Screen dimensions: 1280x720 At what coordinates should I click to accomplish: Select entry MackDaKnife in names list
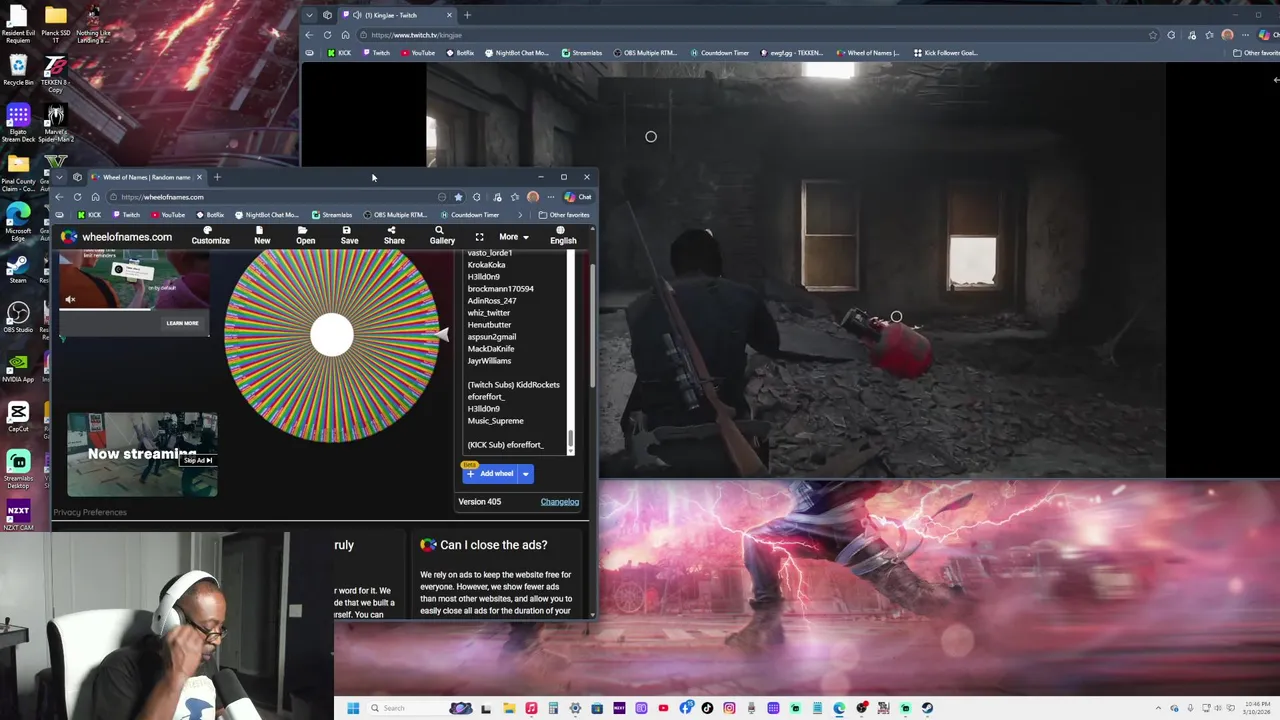tap(491, 349)
